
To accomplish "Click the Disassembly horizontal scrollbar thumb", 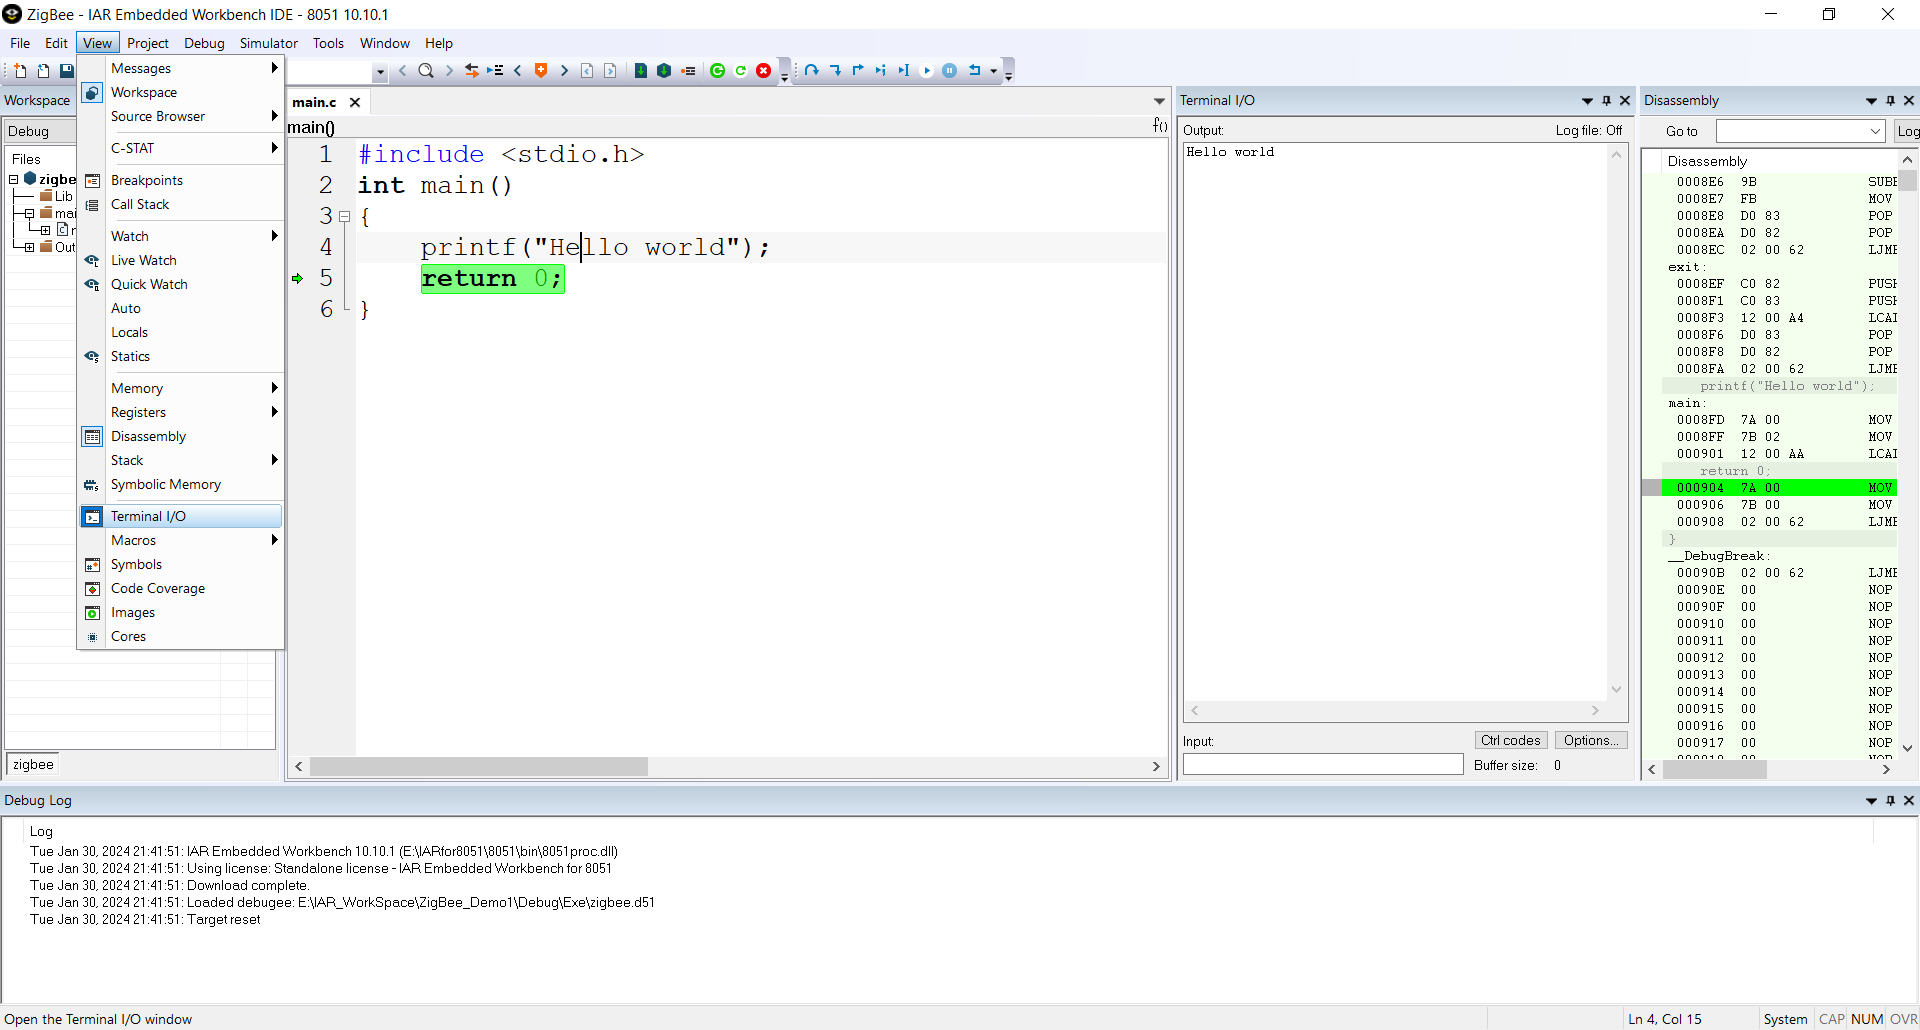I will 1714,769.
